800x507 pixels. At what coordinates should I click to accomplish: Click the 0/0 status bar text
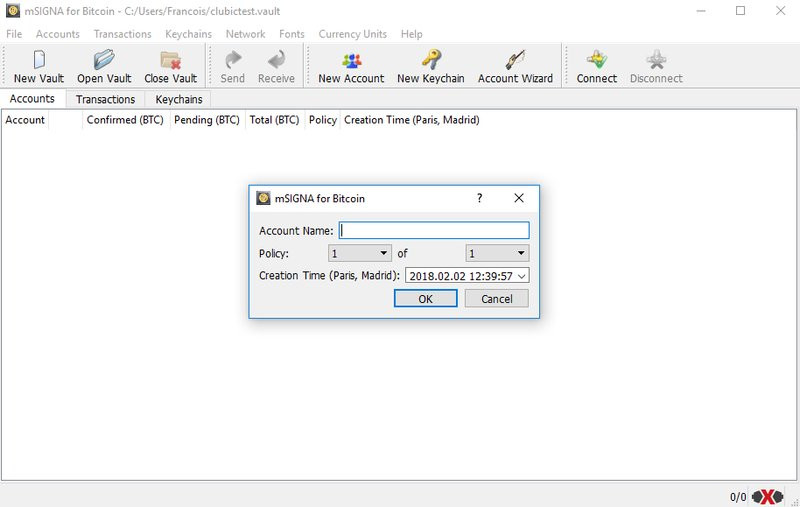coord(738,497)
